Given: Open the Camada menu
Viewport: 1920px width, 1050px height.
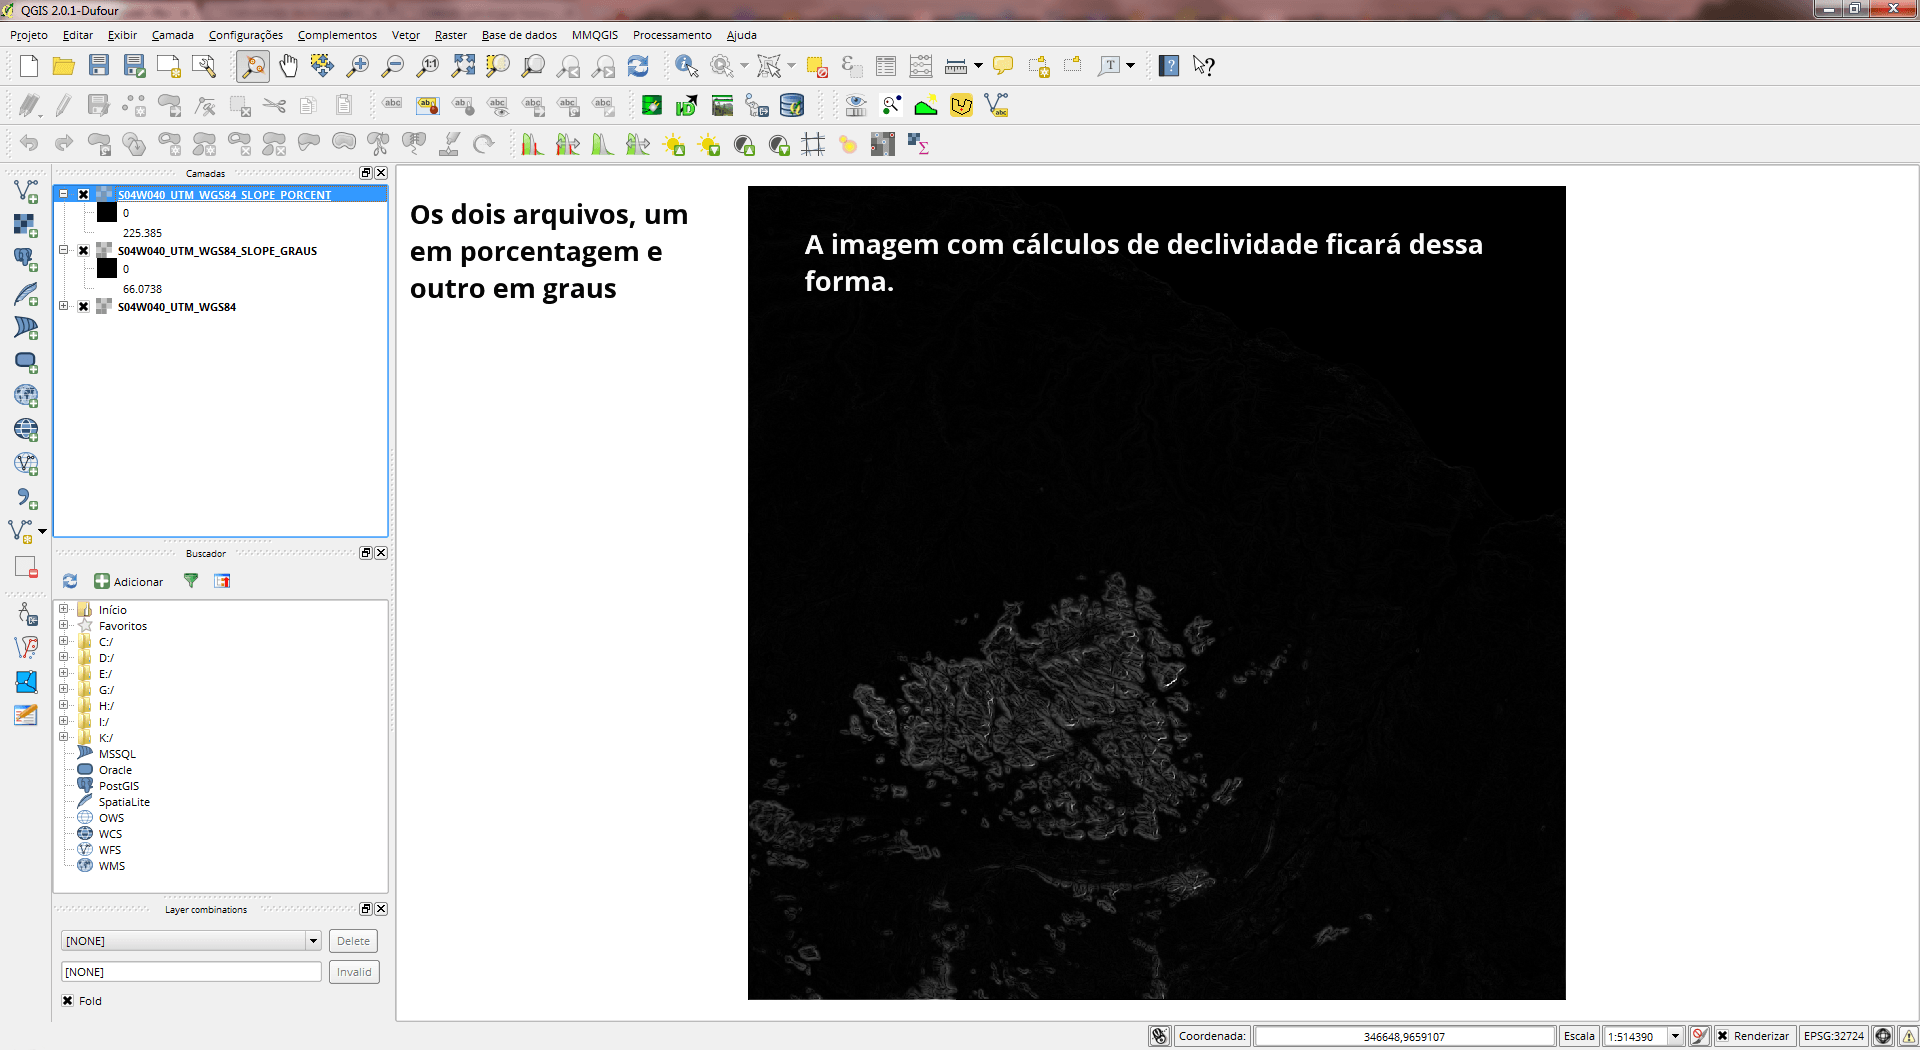Looking at the screenshot, I should pos(173,35).
